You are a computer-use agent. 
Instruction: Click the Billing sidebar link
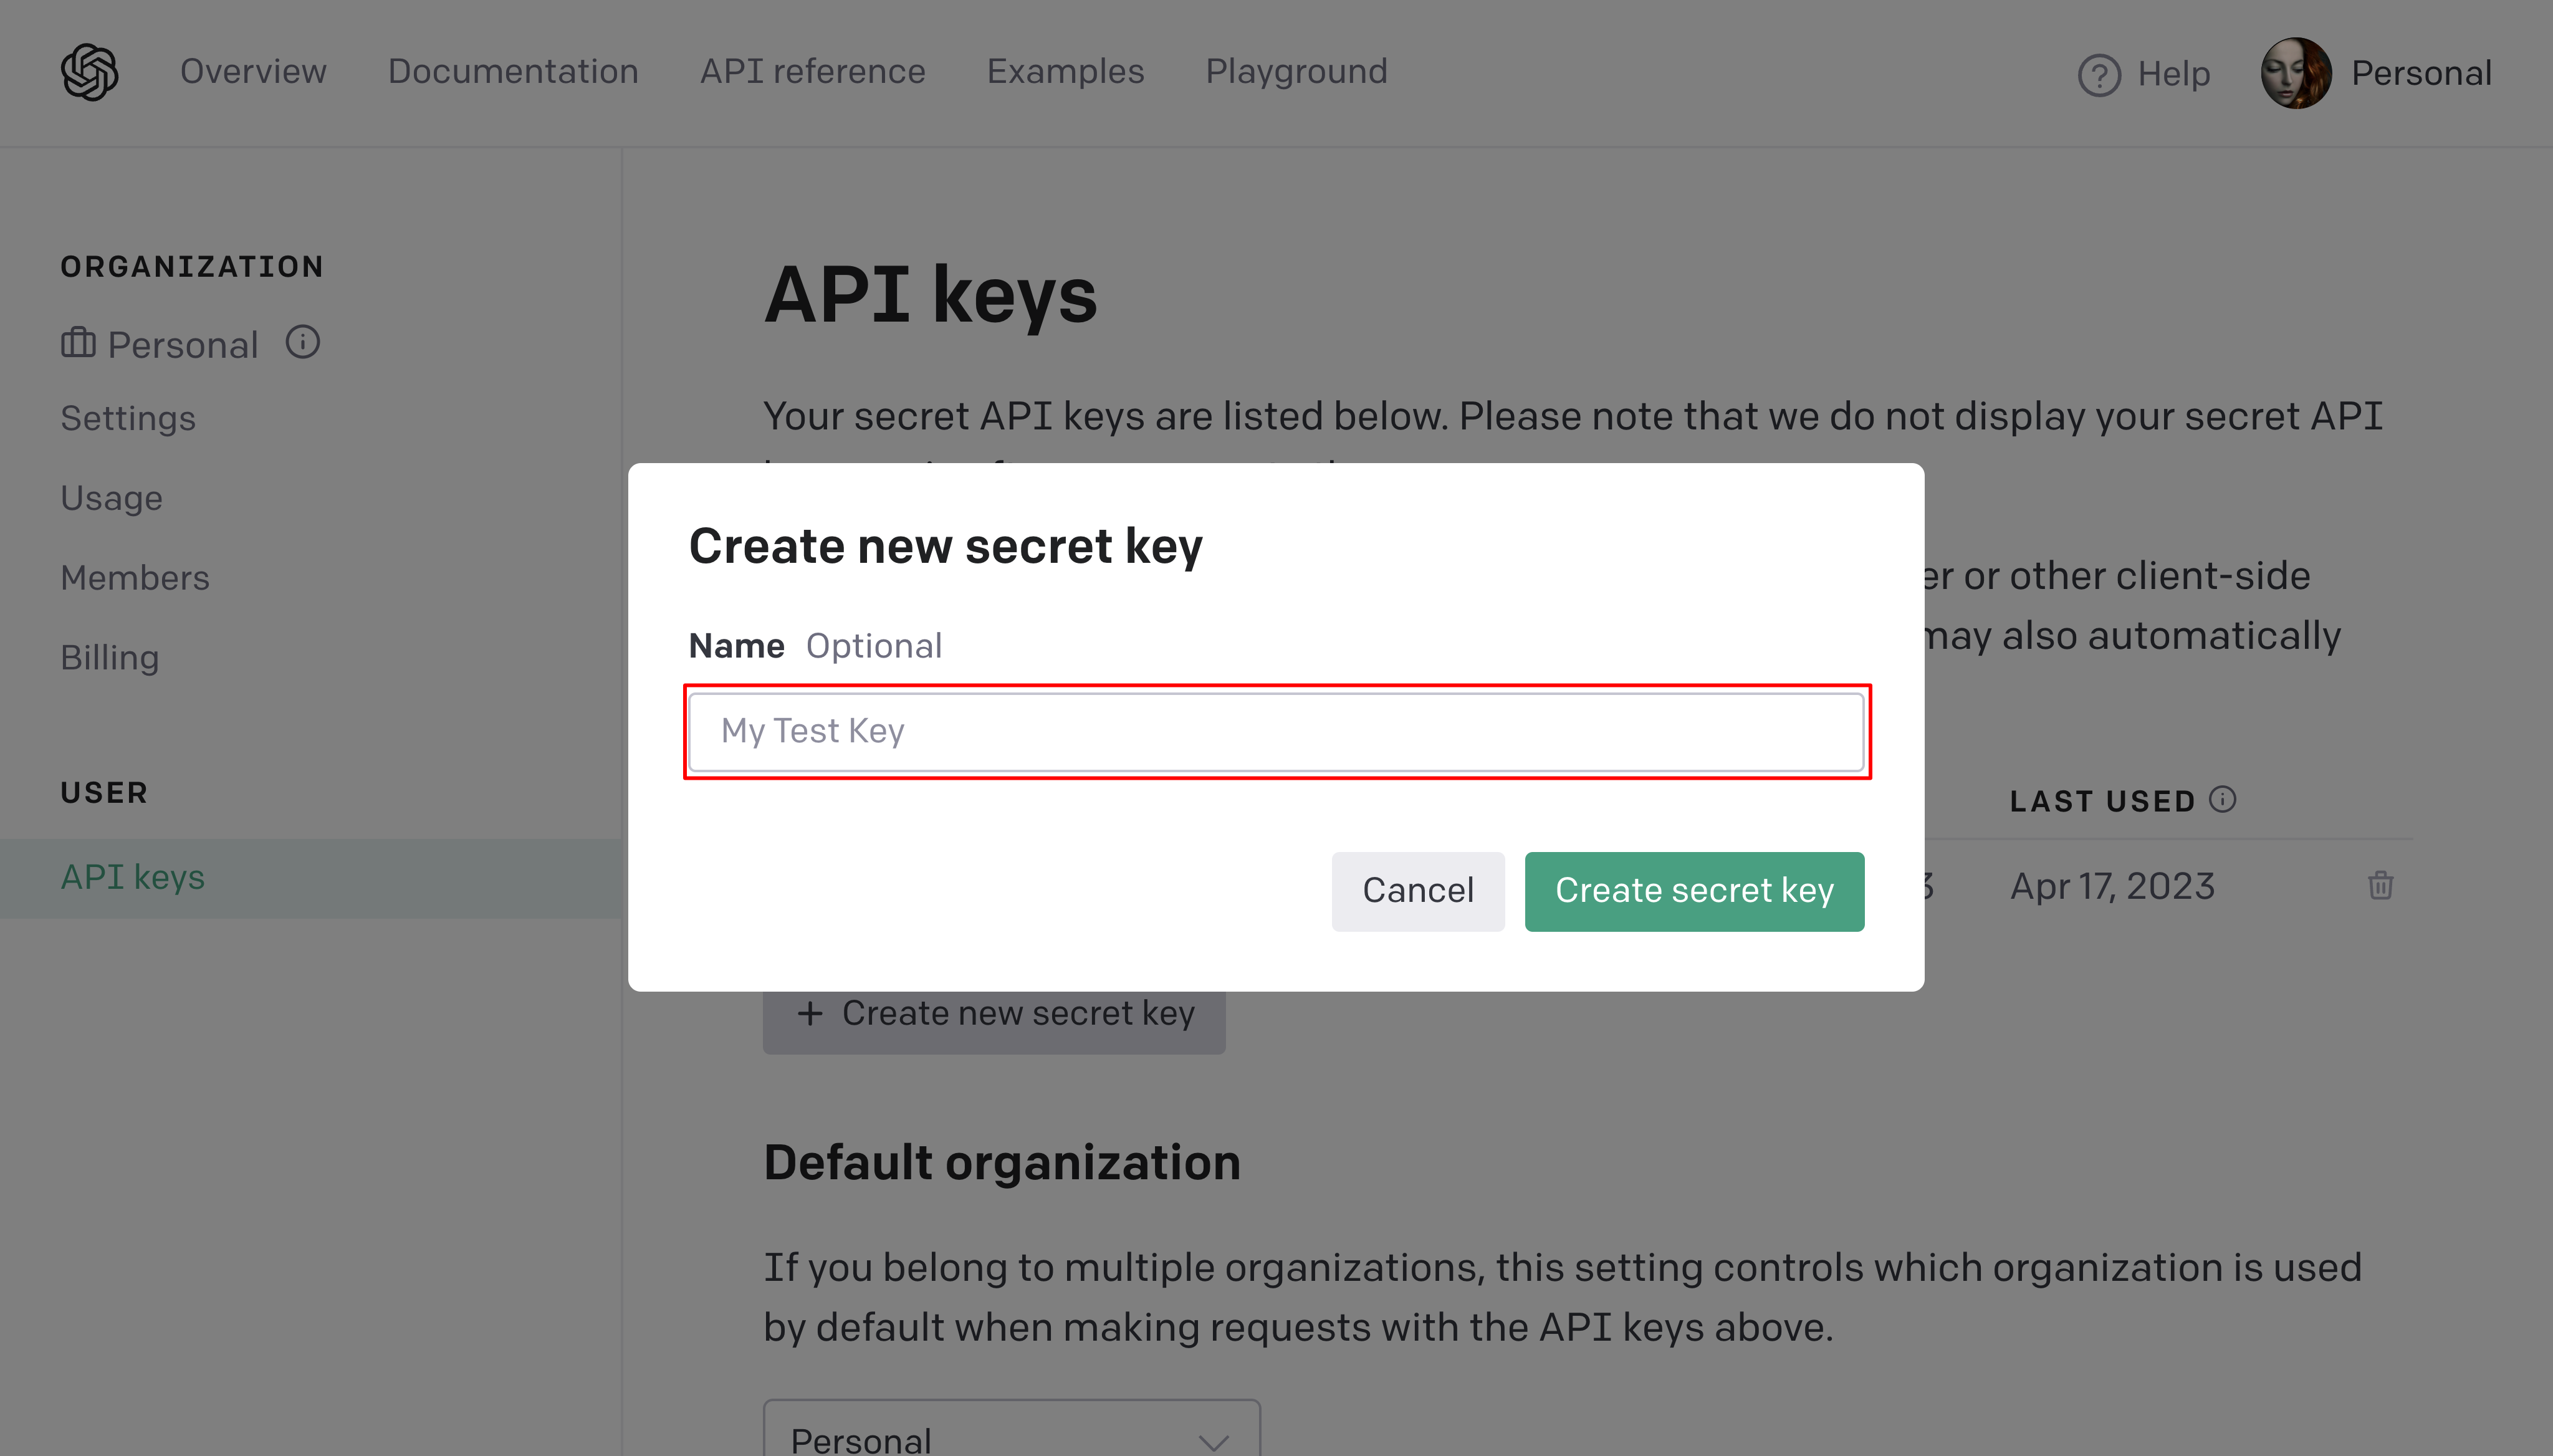click(x=108, y=656)
